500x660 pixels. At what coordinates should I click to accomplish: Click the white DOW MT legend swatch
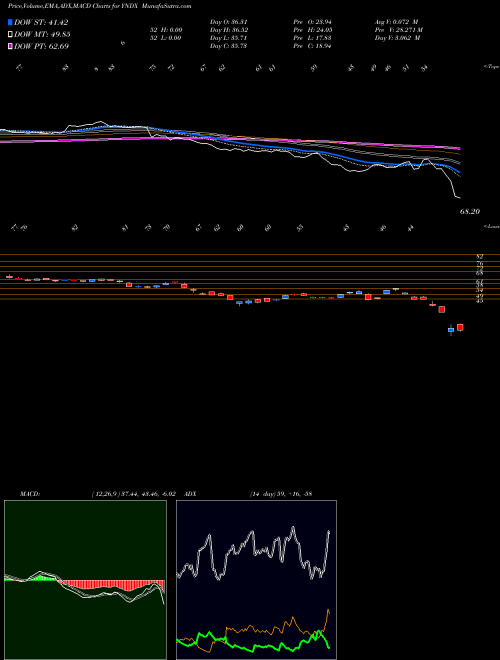pyautogui.click(x=10, y=35)
